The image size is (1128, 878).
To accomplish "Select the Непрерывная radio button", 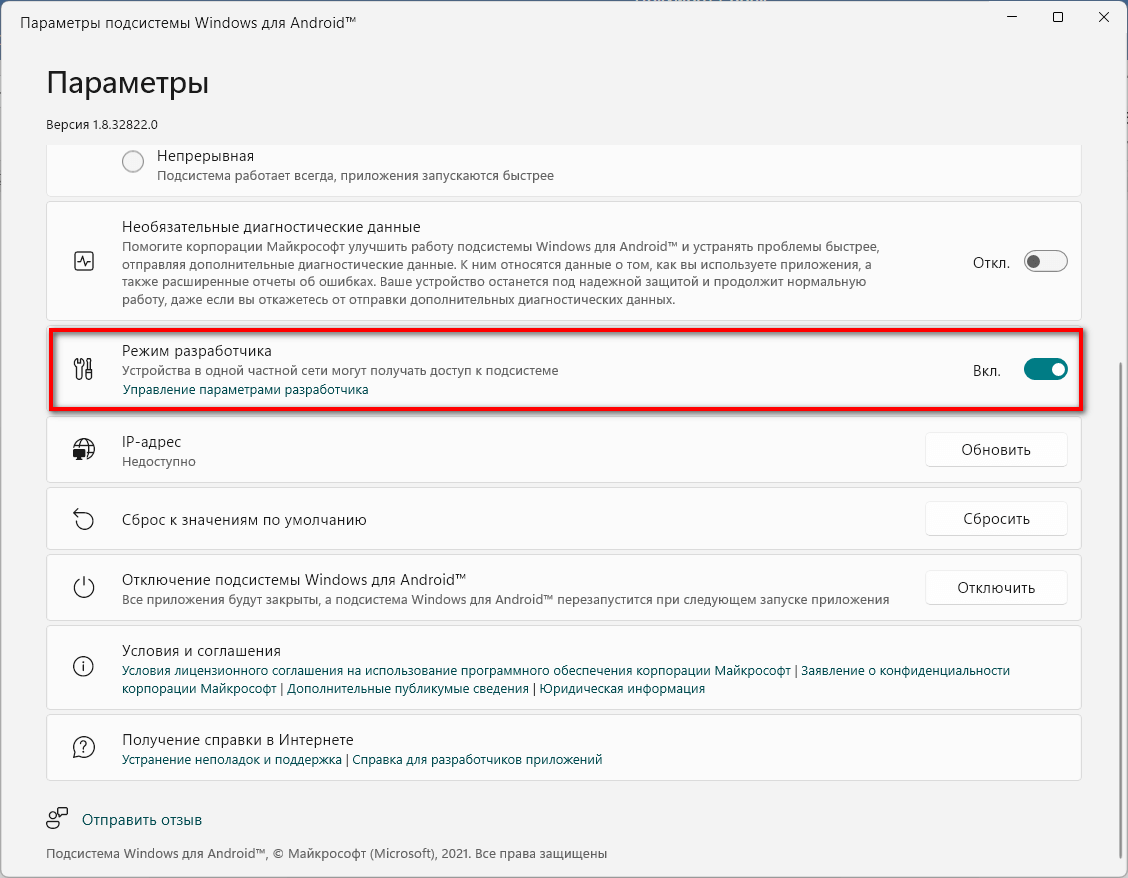I will click(133, 161).
